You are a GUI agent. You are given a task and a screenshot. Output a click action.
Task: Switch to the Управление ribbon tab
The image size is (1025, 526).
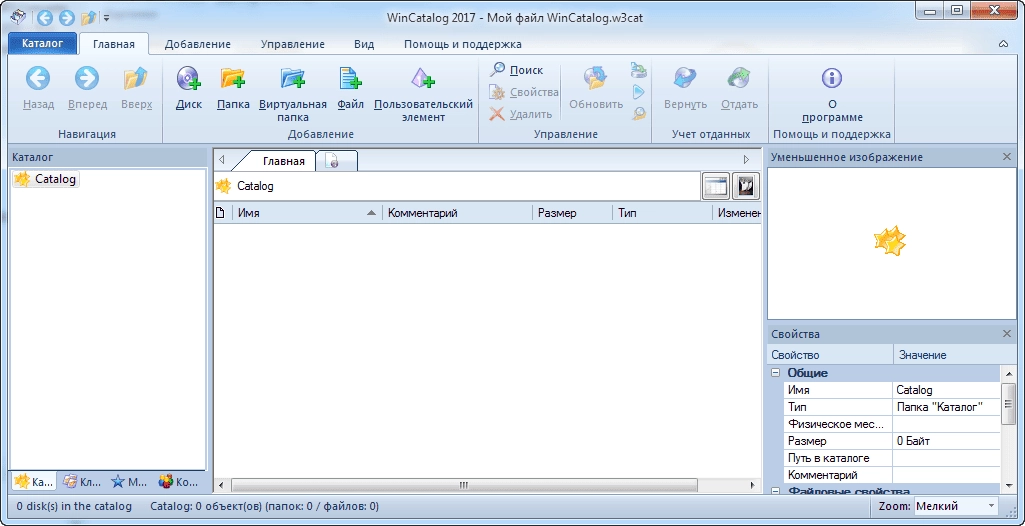pyautogui.click(x=293, y=44)
